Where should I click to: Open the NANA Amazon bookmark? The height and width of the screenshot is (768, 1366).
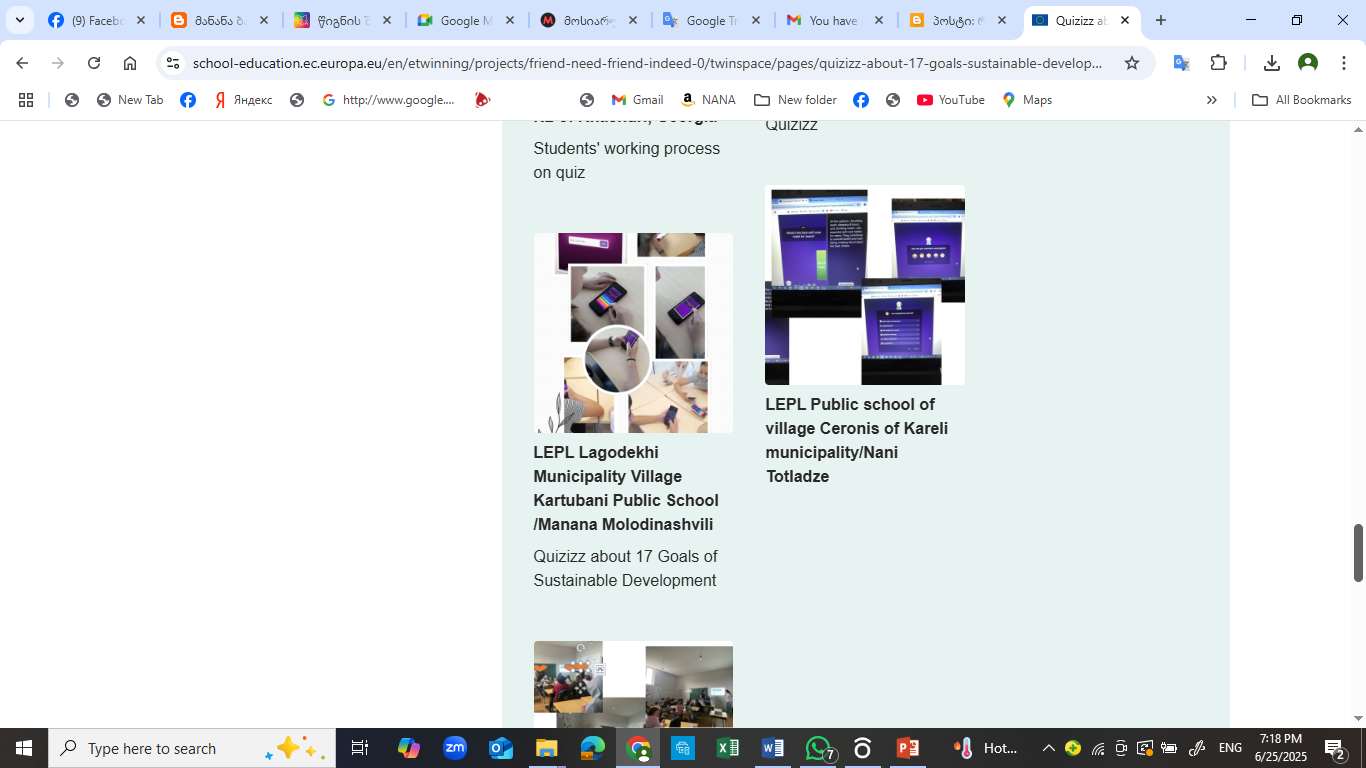tap(708, 100)
